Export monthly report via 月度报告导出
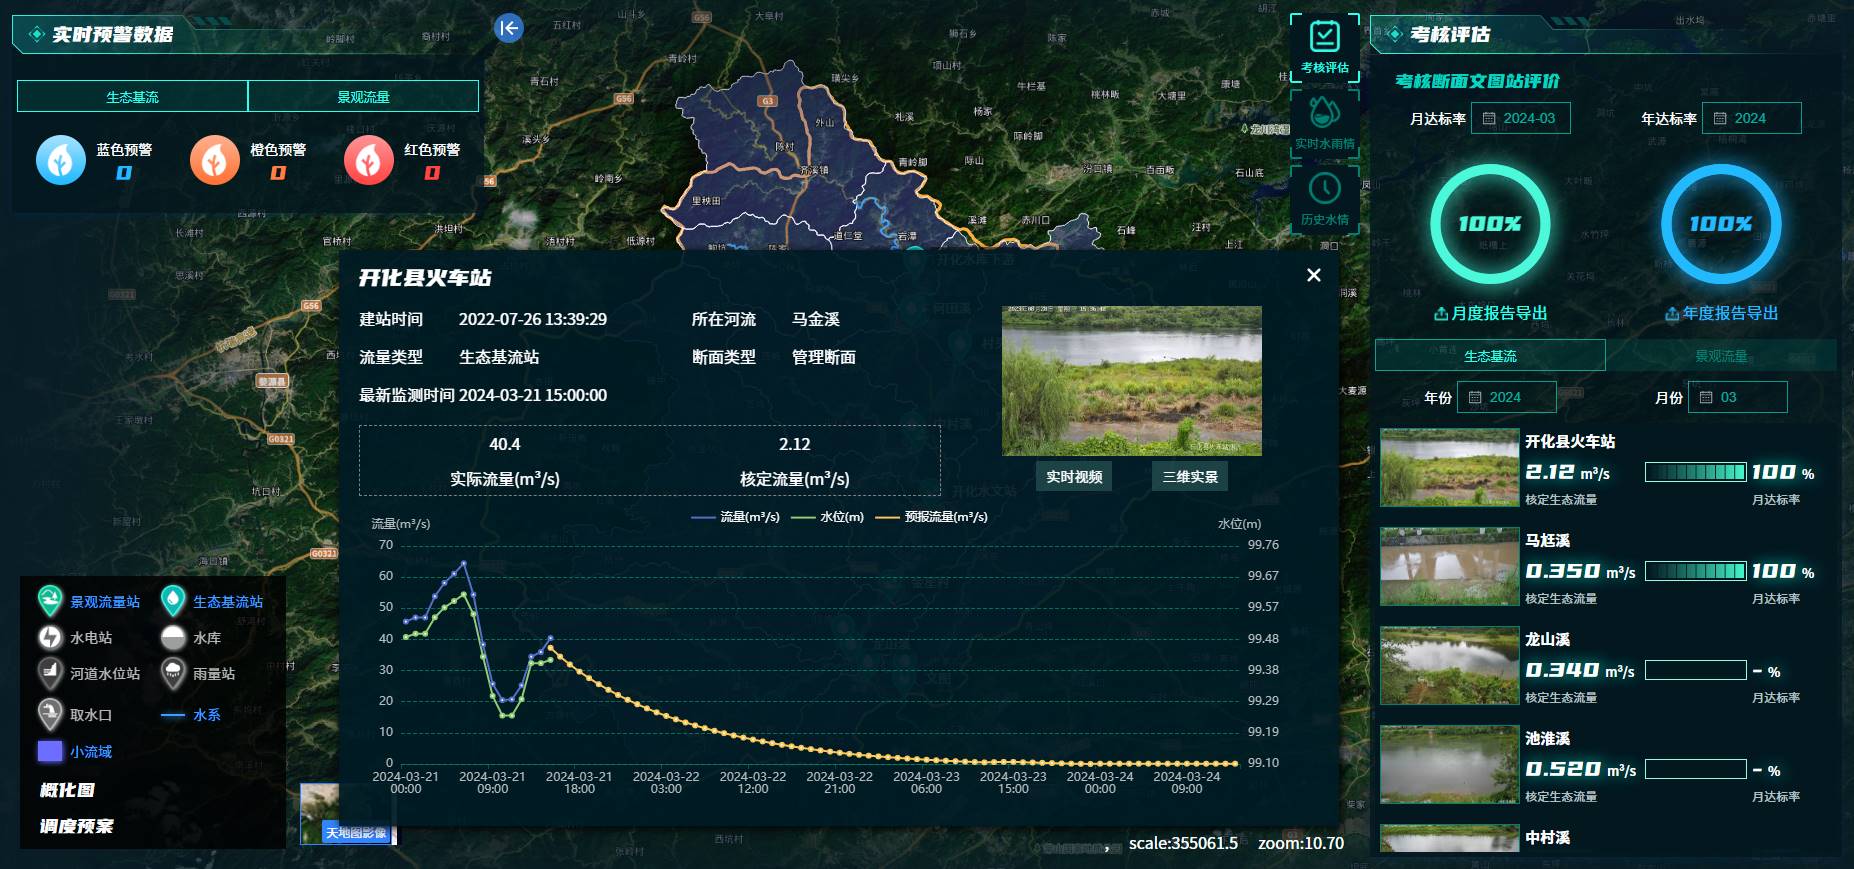This screenshot has height=869, width=1854. tap(1490, 313)
